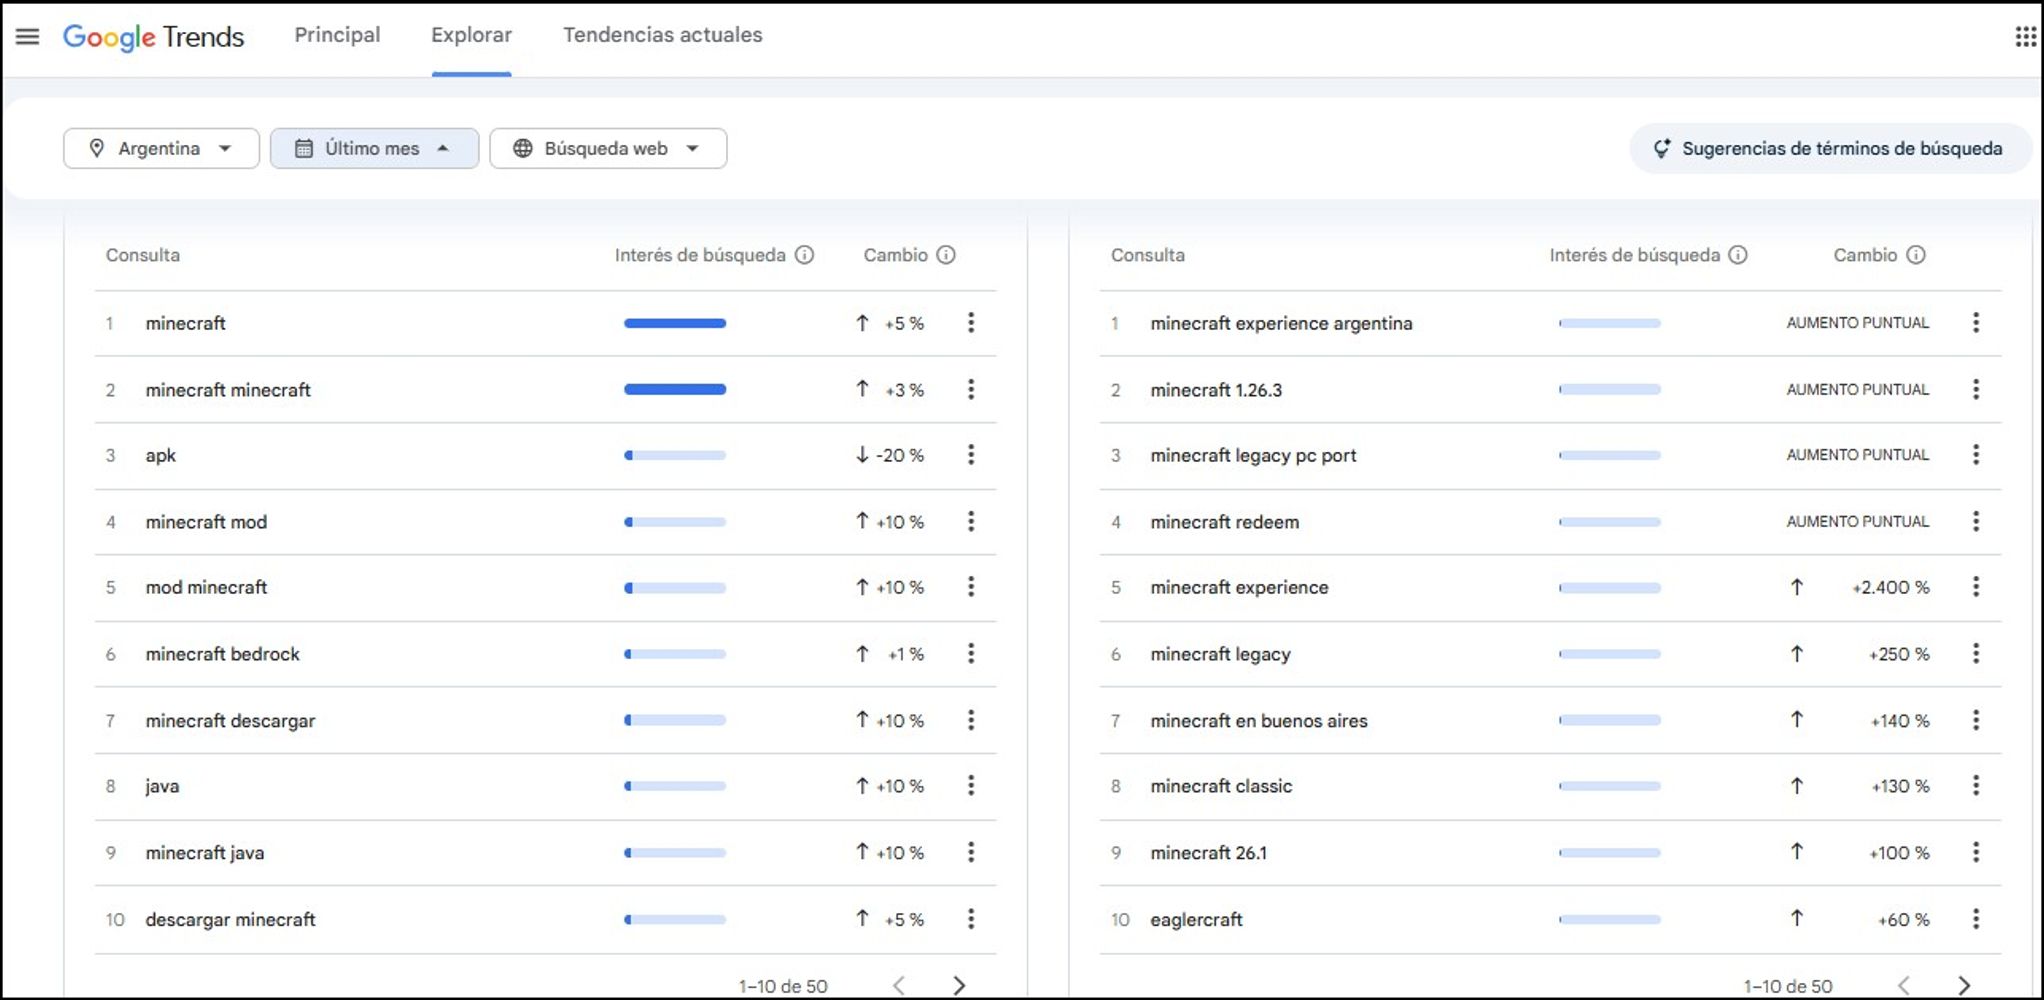Open the minecraft redeem query
The height and width of the screenshot is (1000, 2044).
click(1225, 522)
